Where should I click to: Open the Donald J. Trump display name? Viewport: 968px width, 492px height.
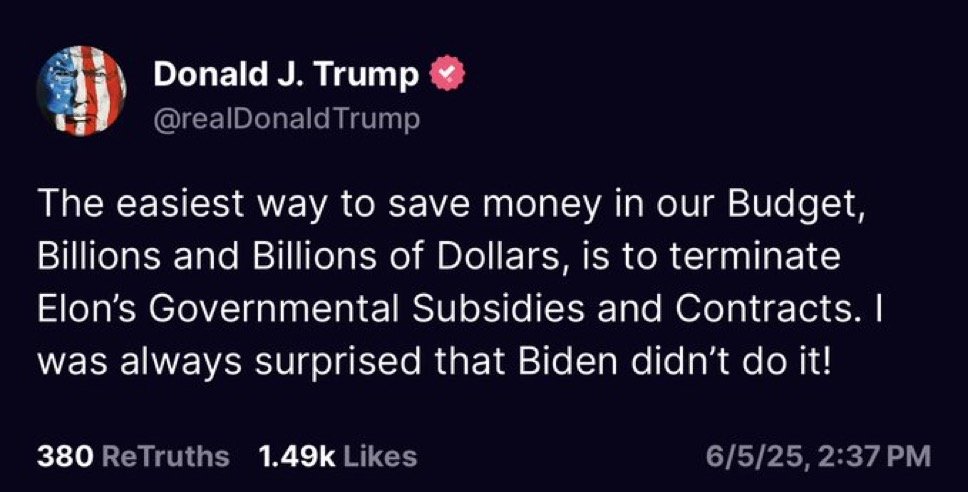(x=286, y=75)
